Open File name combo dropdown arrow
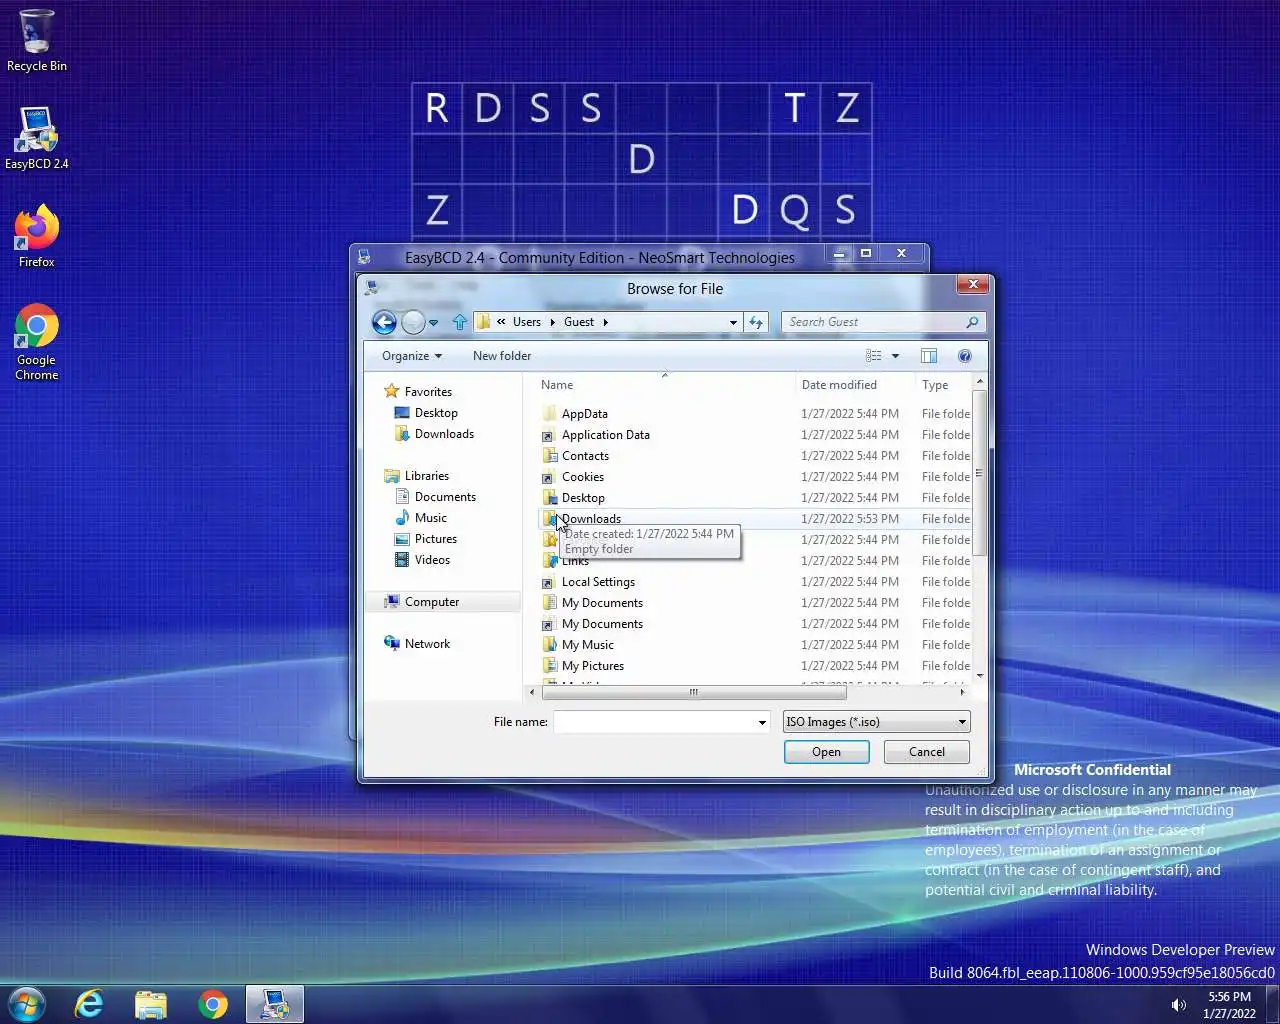The height and width of the screenshot is (1024, 1280). [762, 722]
